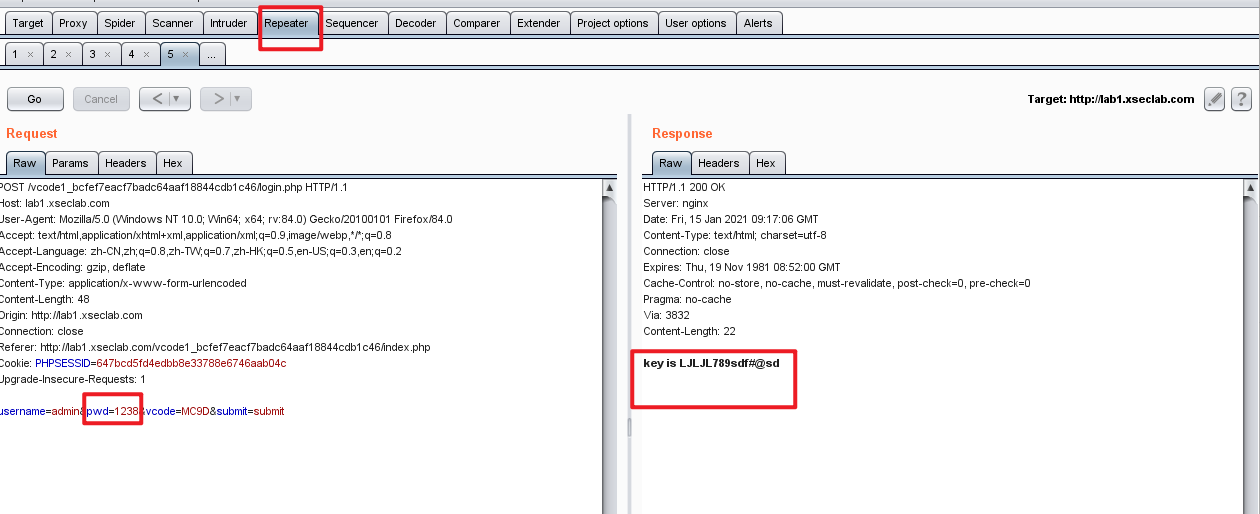Click scroll-up arrow of request pane

610,187
